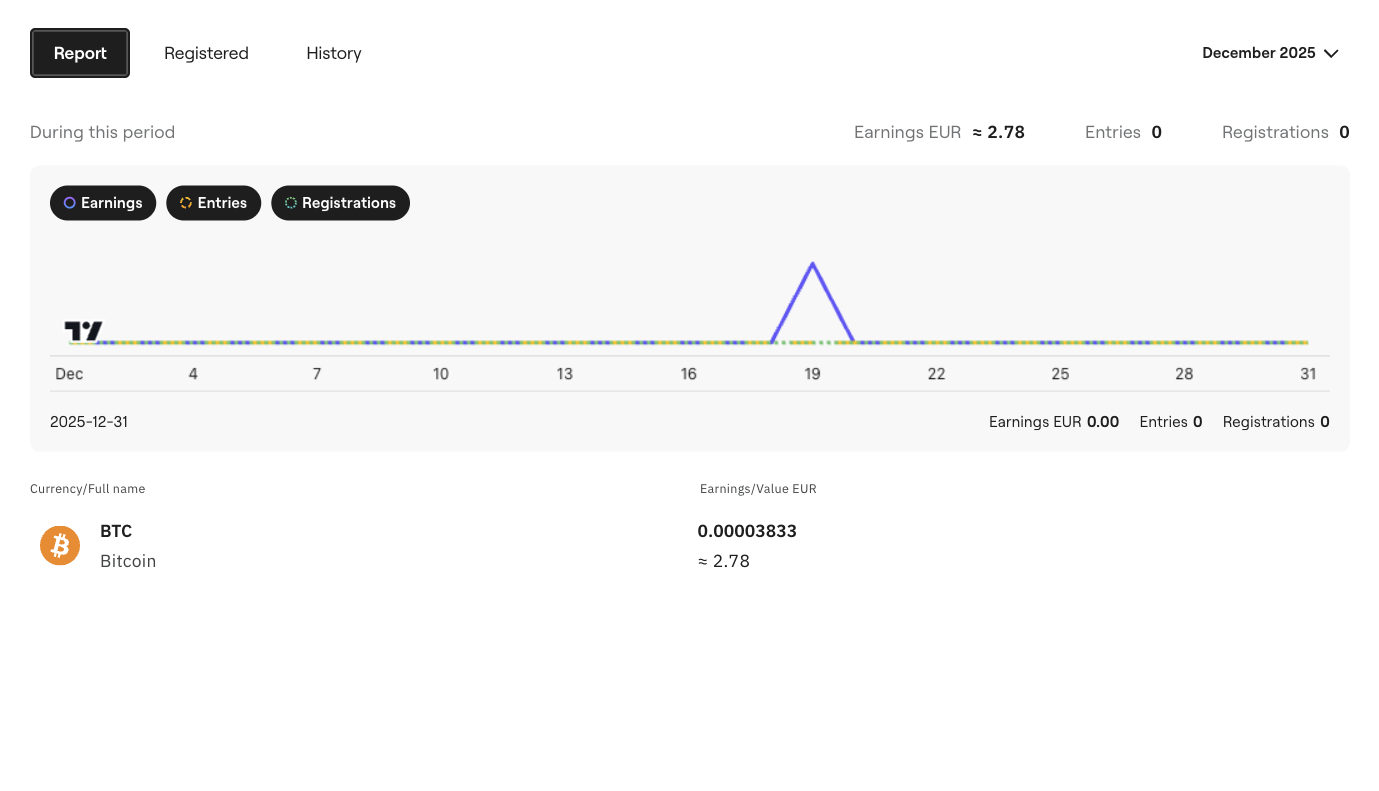Toggle the Earnings series on chart

(x=103, y=203)
